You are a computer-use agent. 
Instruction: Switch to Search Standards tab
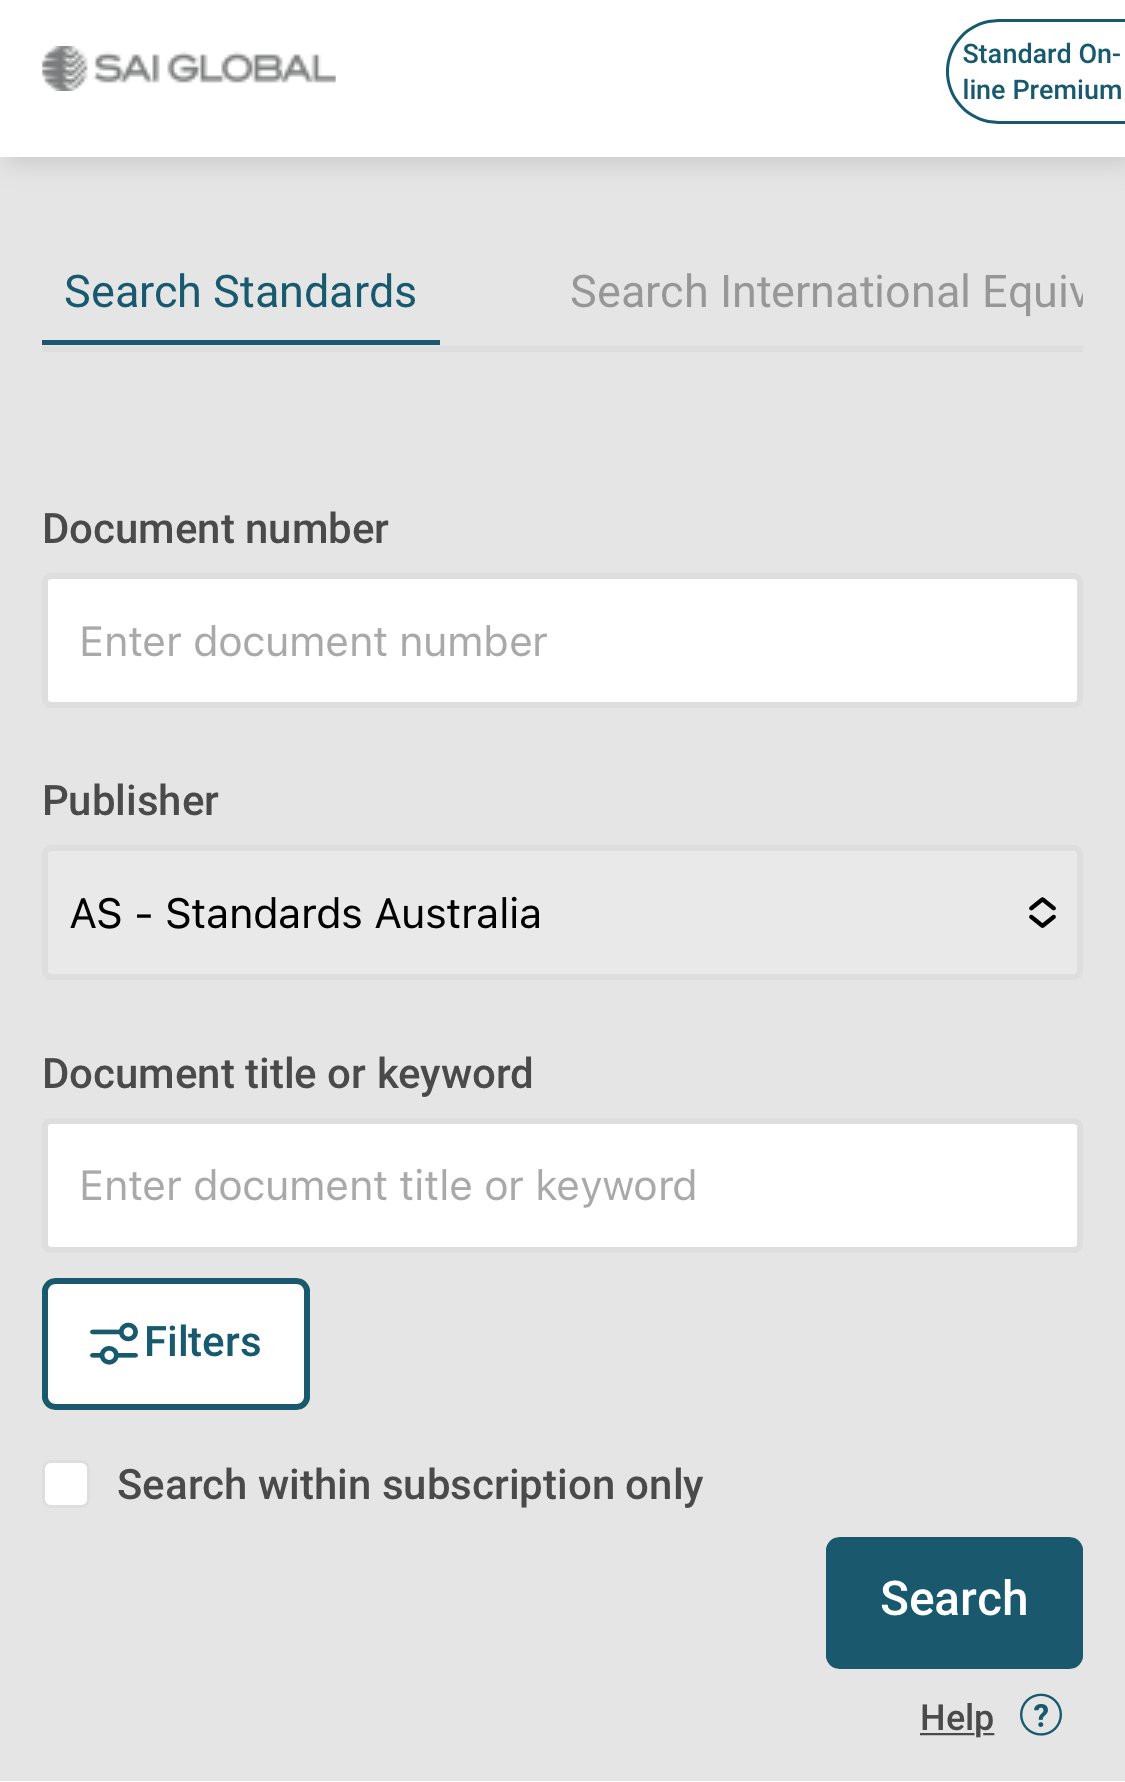(241, 292)
